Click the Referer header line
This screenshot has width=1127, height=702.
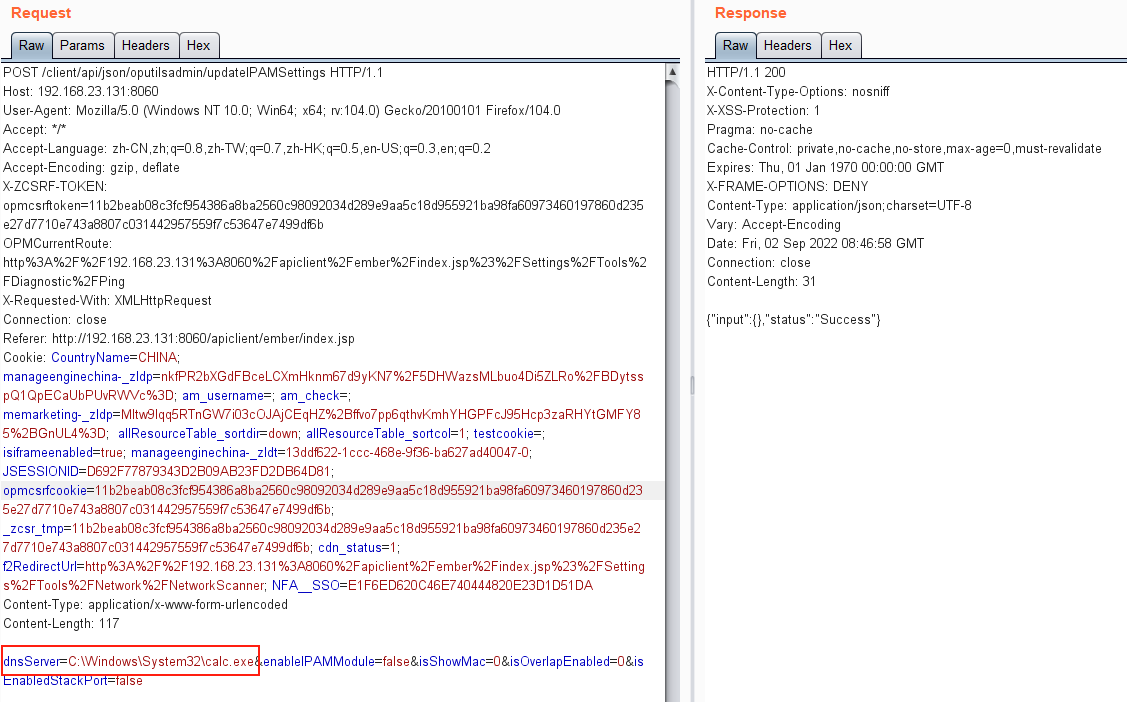(179, 338)
